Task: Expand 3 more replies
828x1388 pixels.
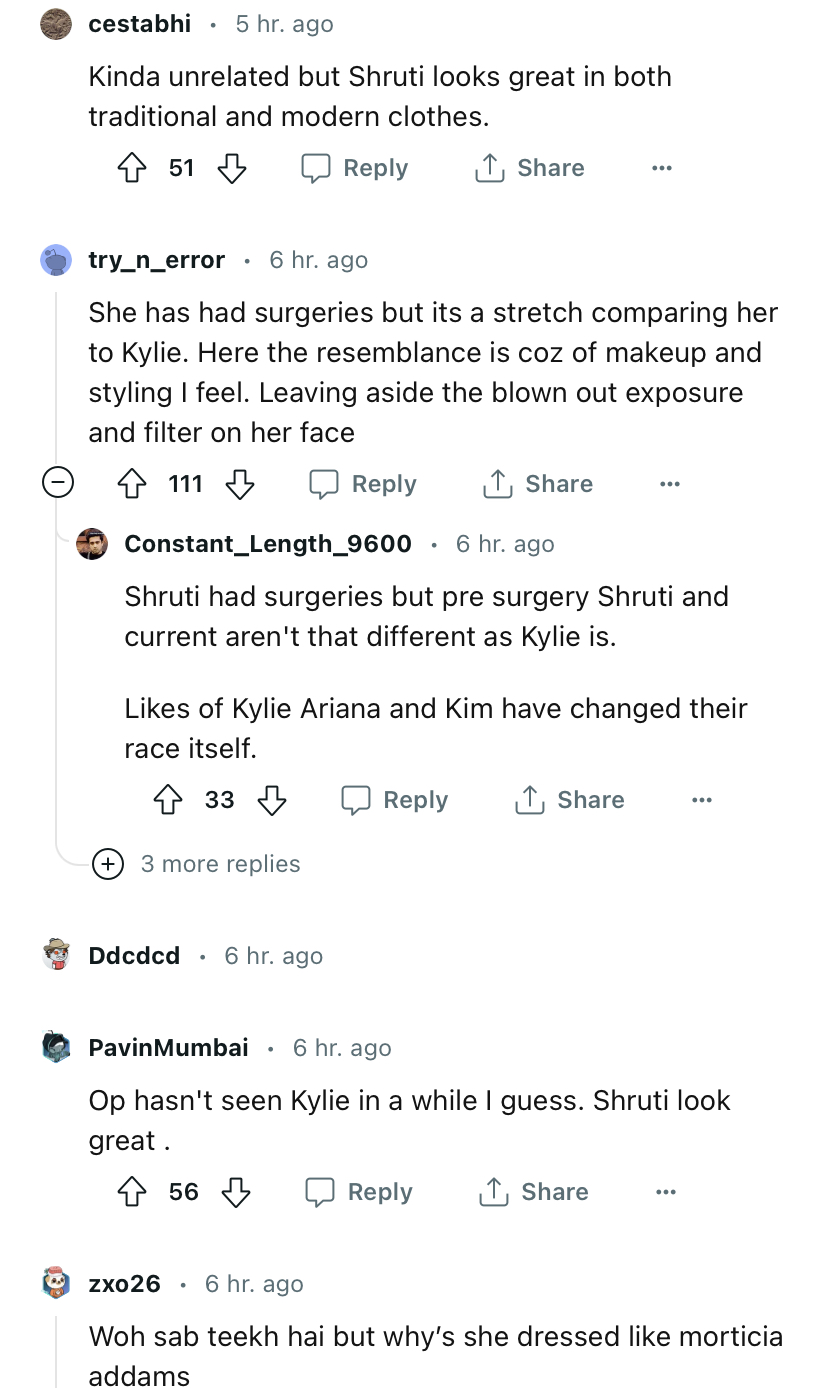Action: 108,864
